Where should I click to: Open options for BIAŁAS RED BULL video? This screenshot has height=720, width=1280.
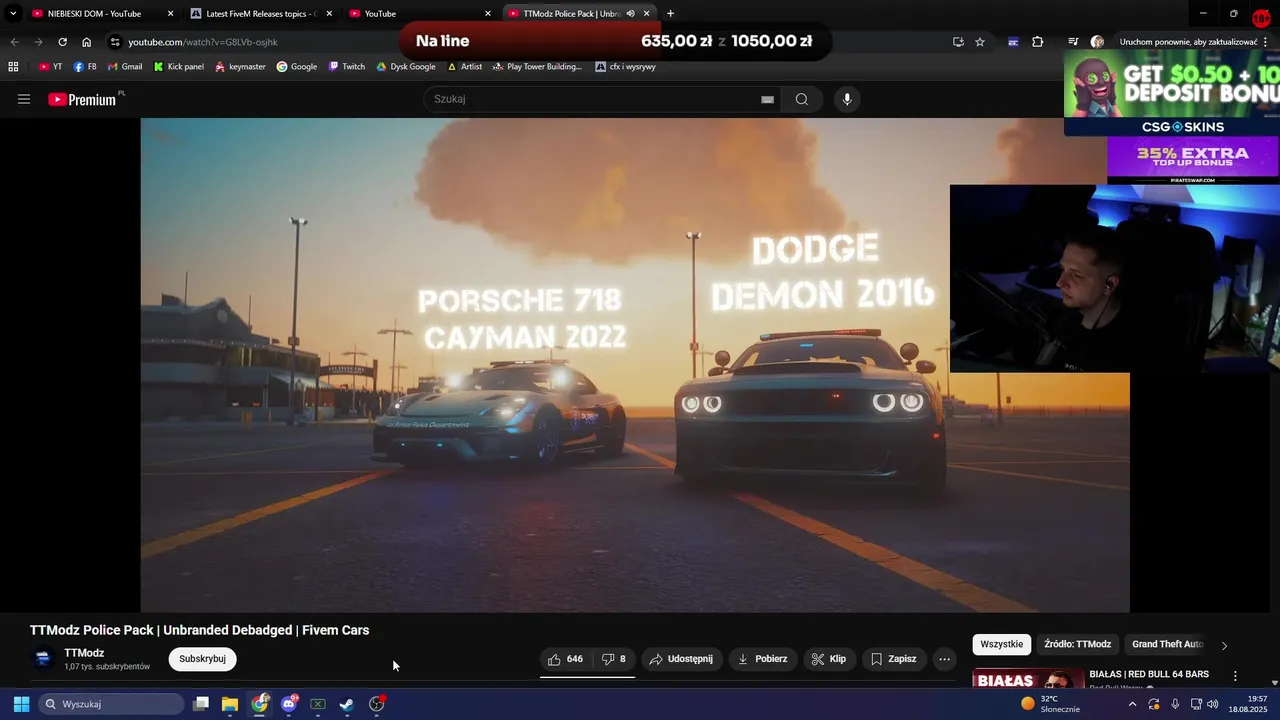[1235, 676]
